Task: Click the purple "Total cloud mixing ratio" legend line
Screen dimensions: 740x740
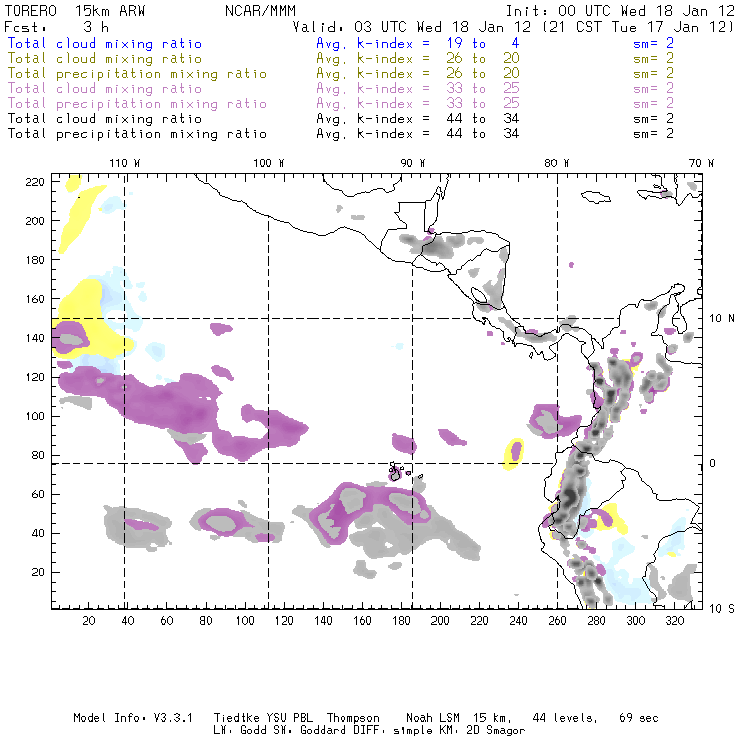Action: 105,89
